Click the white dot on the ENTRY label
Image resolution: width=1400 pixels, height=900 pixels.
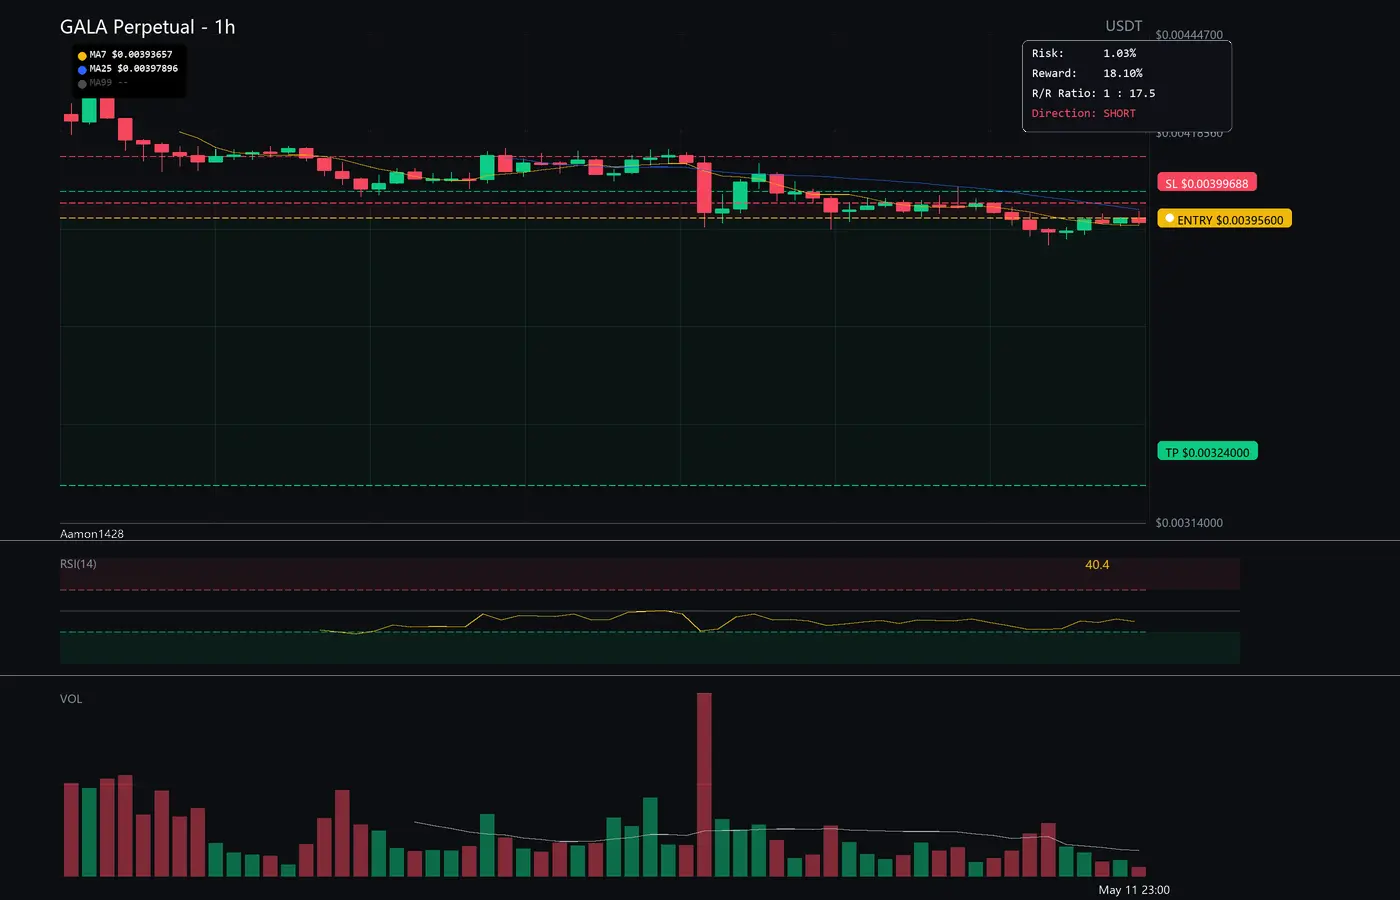(x=1169, y=218)
